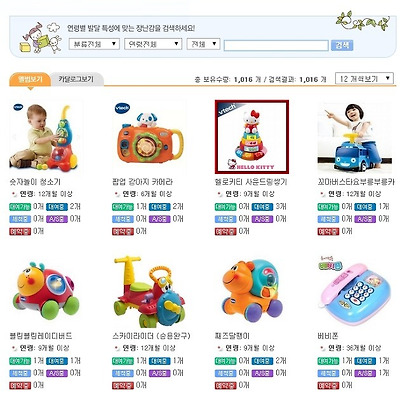Open the 분류전체 category dropdown
400x400 pixels.
tap(94, 44)
